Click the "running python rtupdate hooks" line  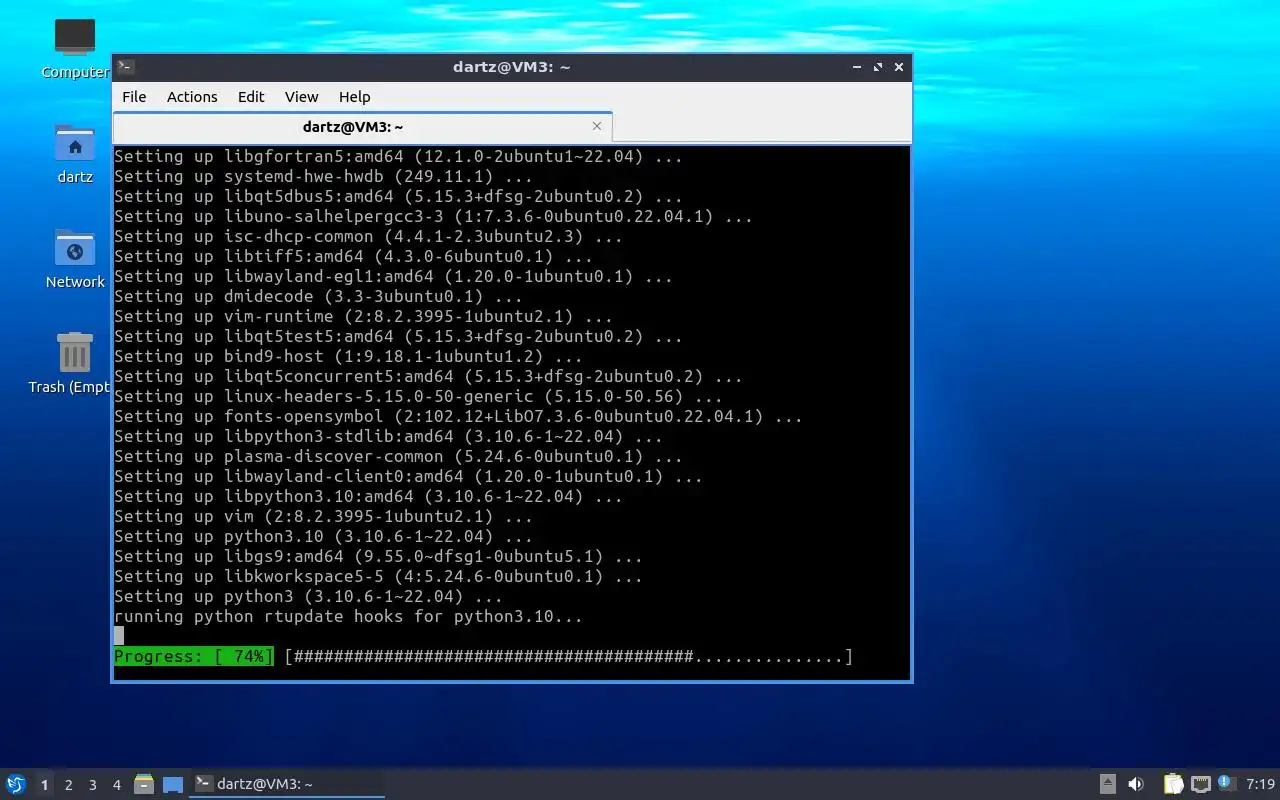(x=348, y=617)
